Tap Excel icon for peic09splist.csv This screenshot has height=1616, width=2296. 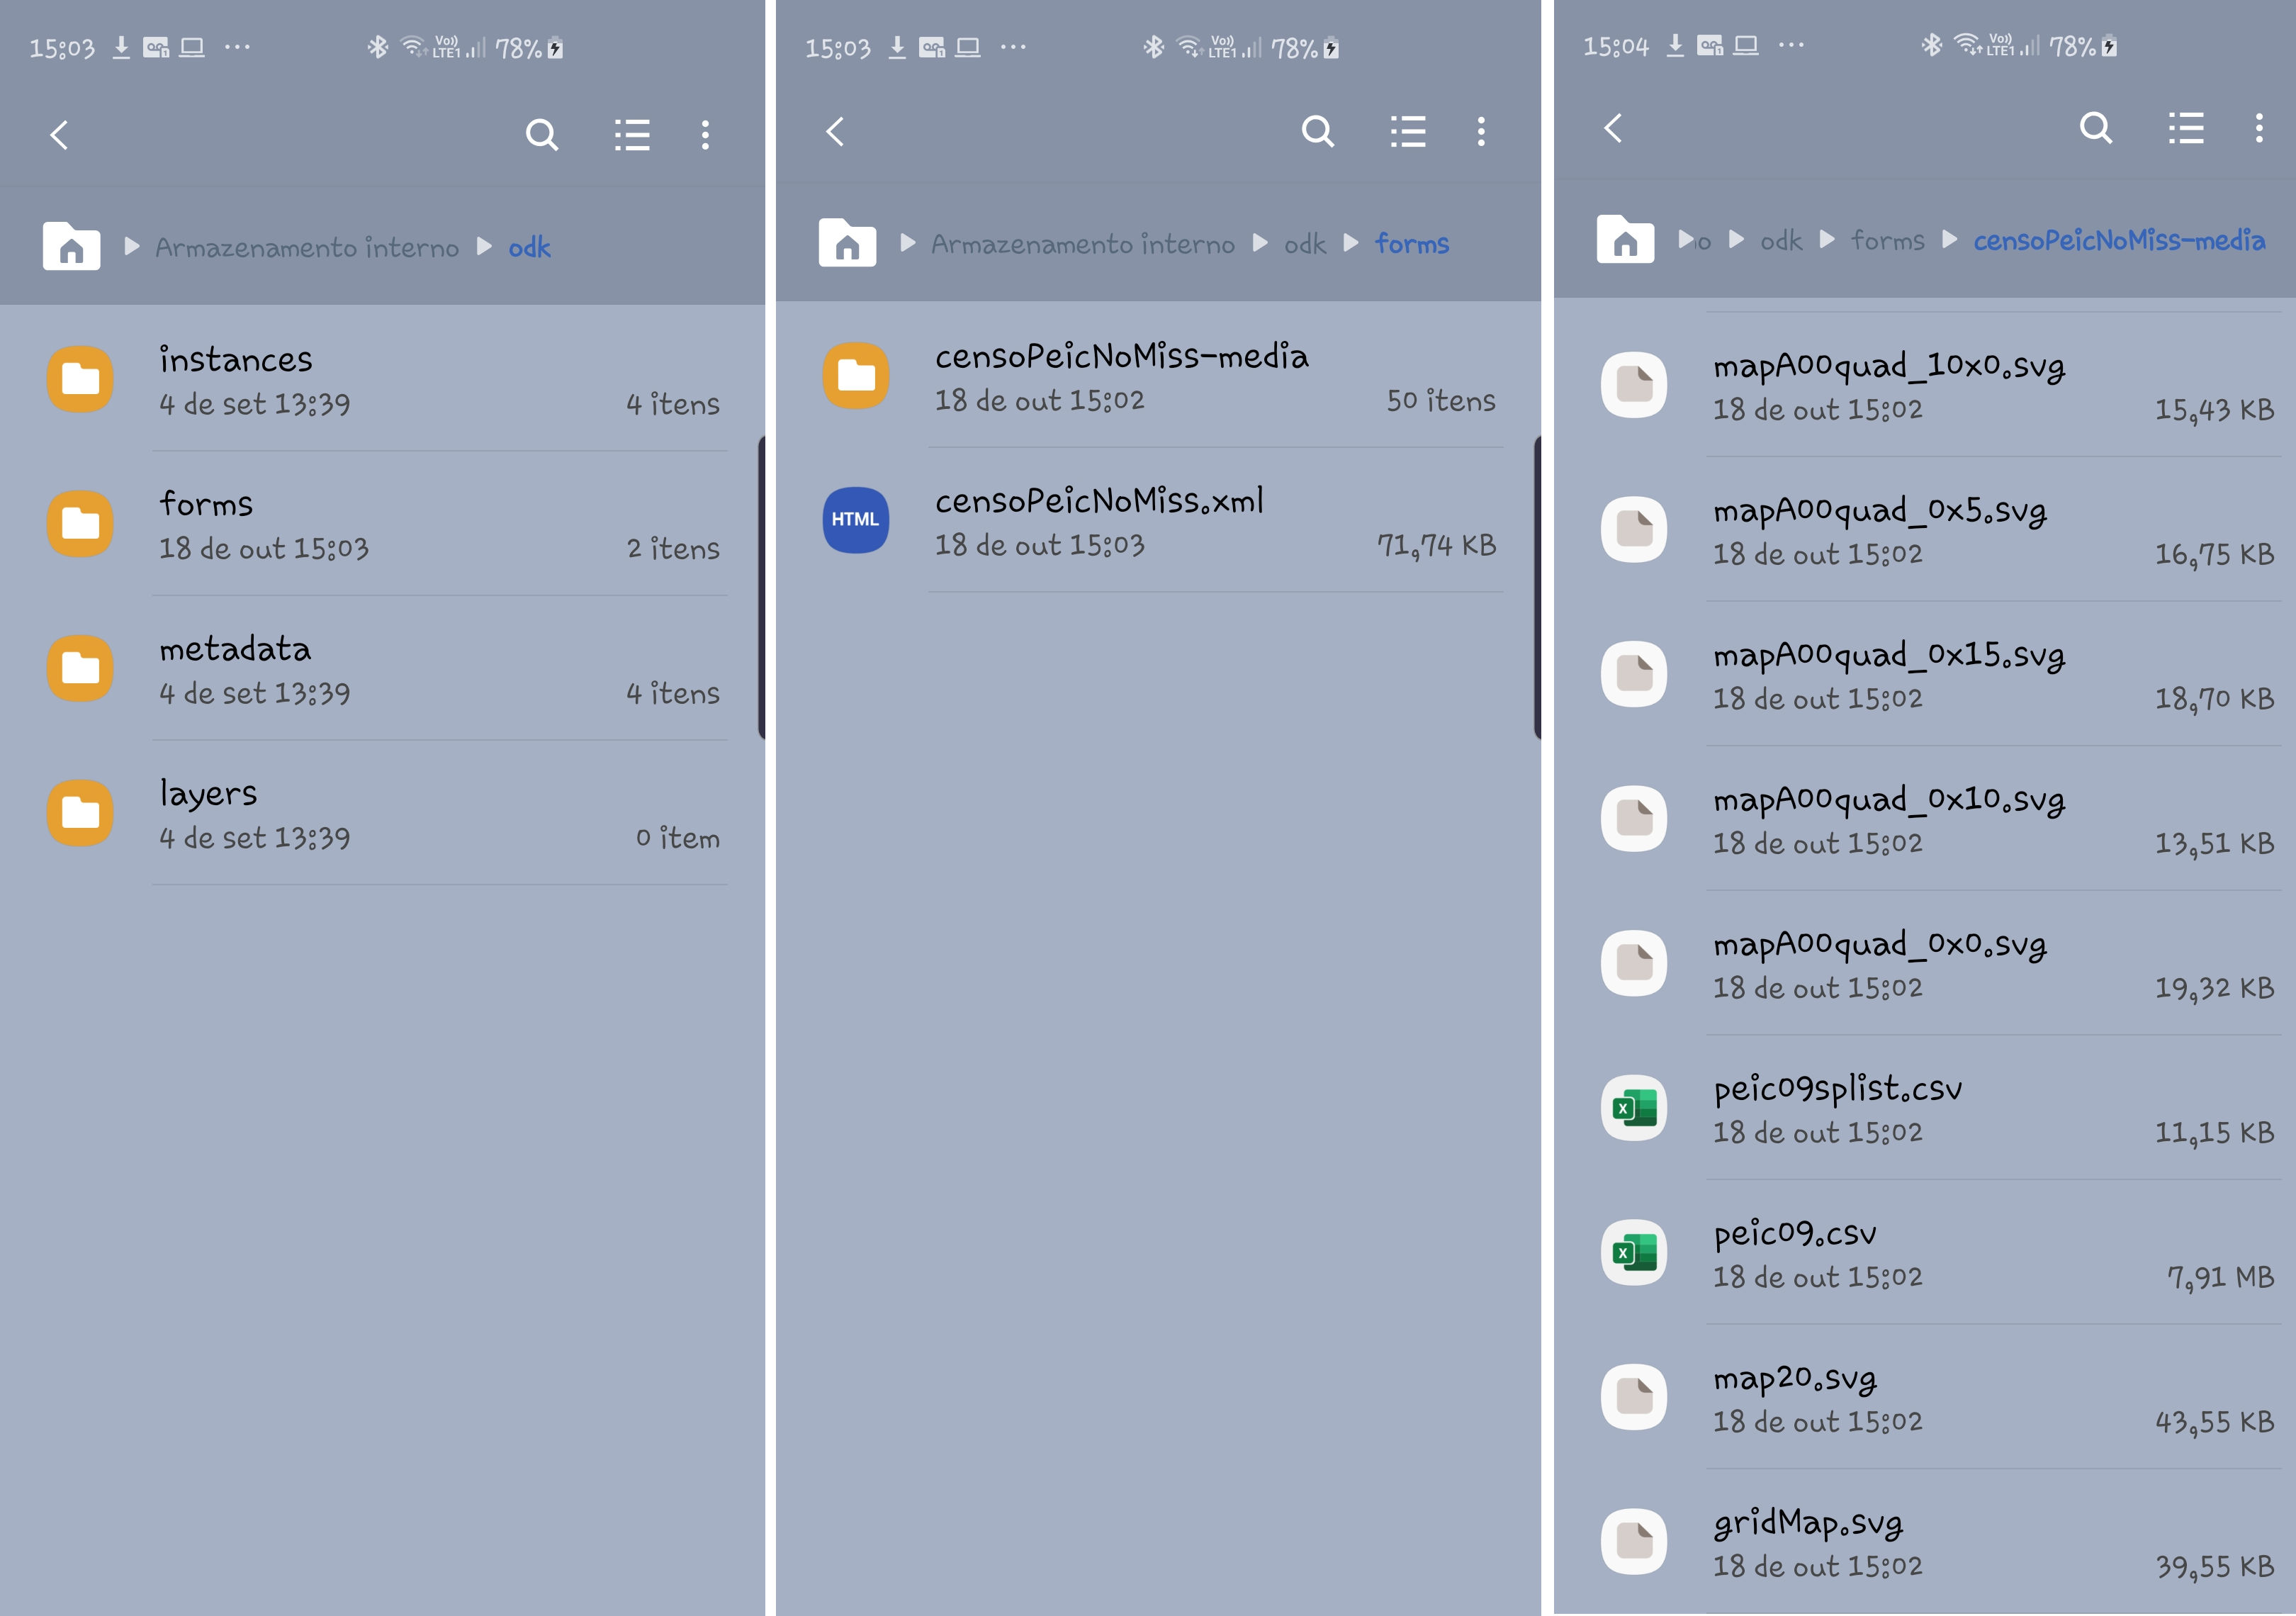click(x=1633, y=1108)
